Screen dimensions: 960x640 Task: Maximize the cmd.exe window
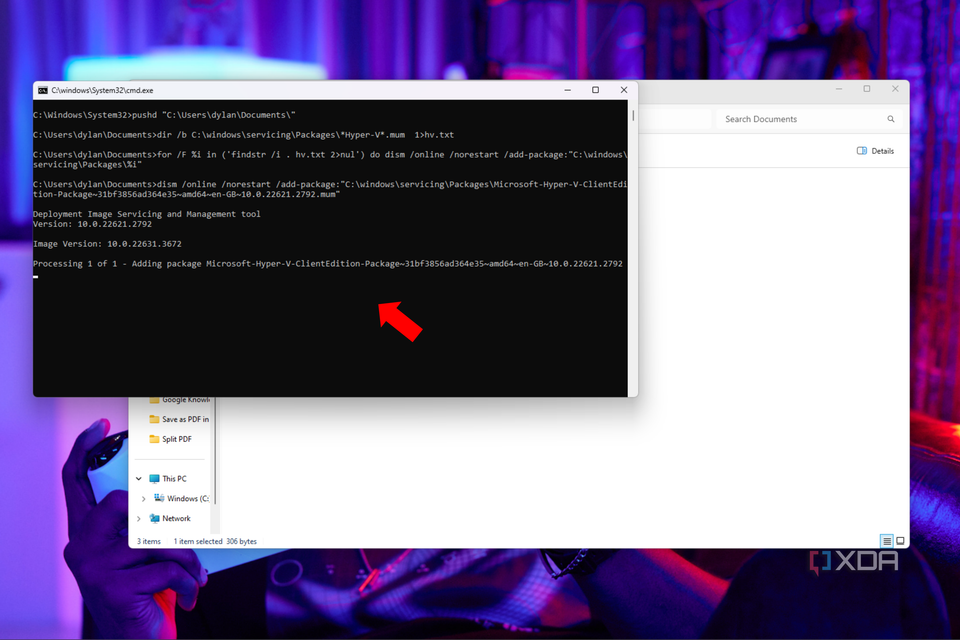(595, 90)
